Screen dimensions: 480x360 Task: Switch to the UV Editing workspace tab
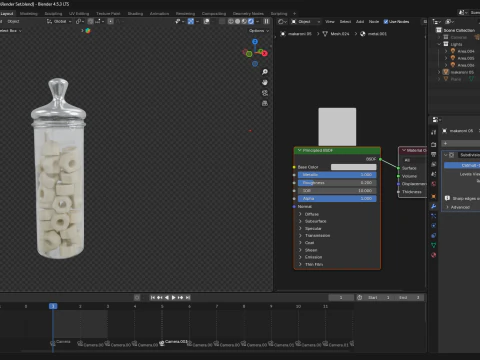coord(79,14)
